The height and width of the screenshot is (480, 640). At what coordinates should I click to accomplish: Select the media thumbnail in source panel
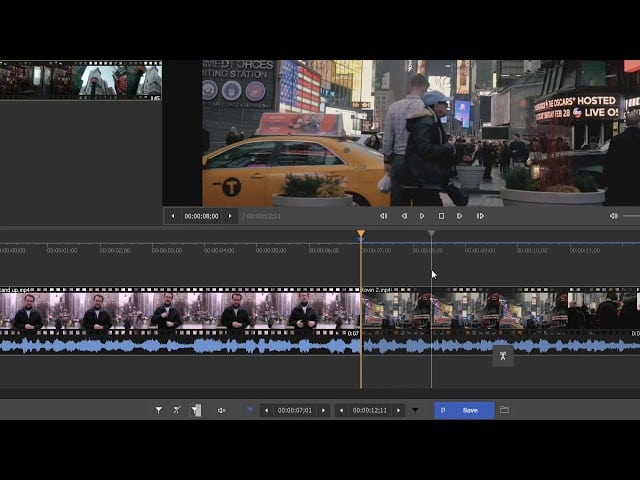81,80
